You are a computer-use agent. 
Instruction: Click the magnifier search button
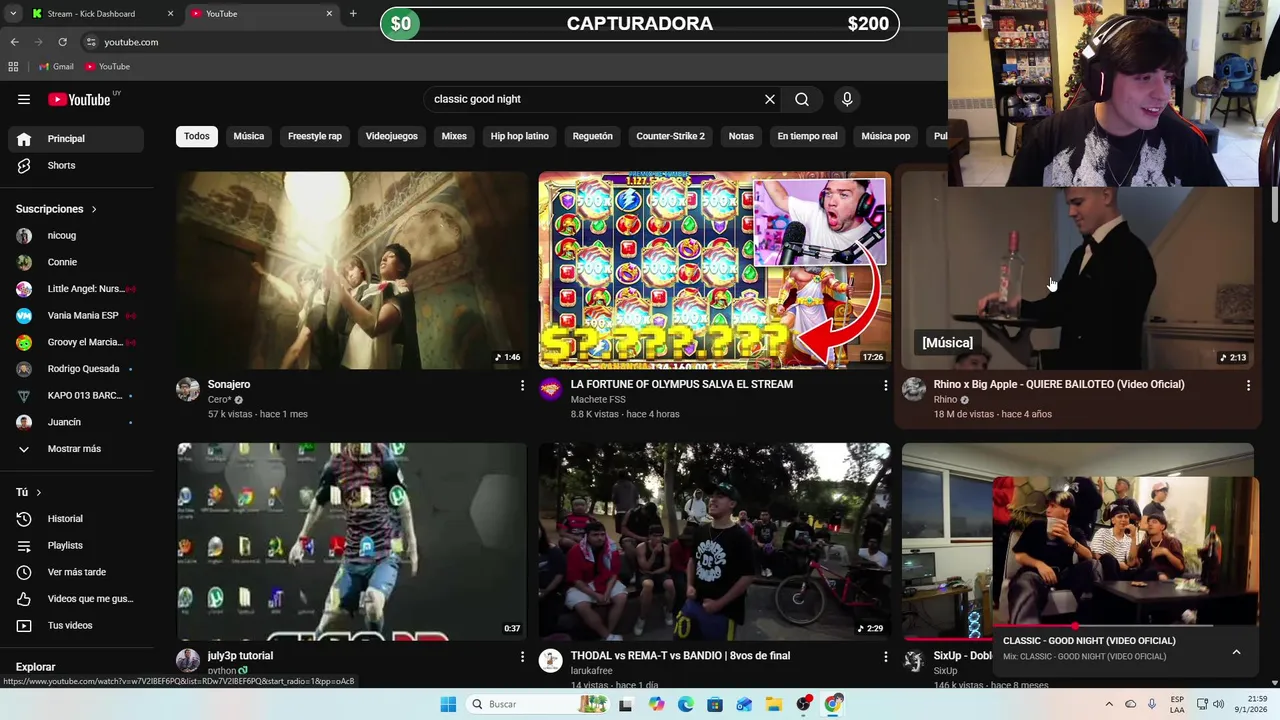point(802,99)
